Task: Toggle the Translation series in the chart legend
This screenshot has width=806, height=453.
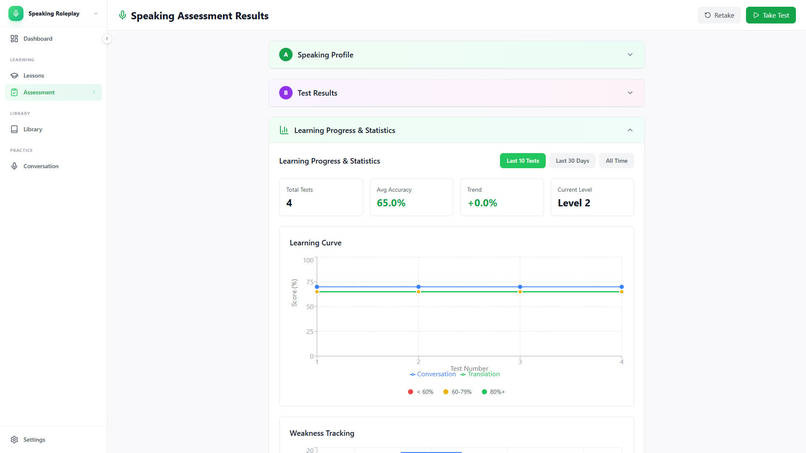Action: (x=480, y=374)
